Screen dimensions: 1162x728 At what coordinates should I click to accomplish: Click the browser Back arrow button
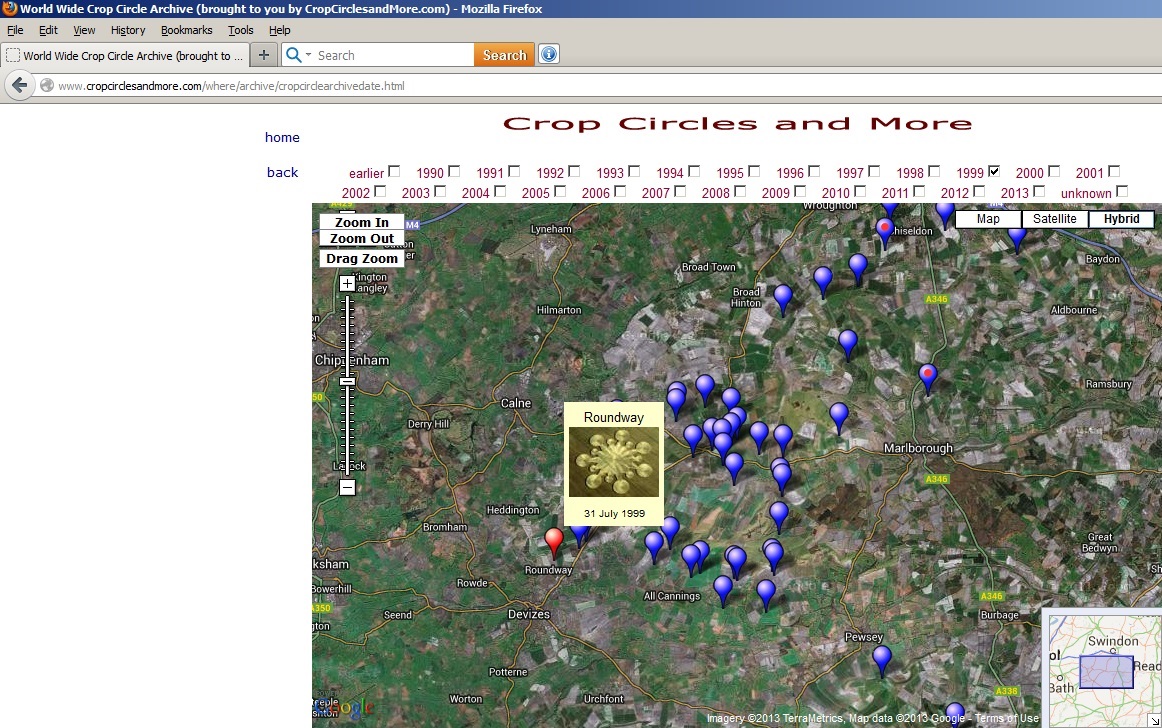(20, 86)
